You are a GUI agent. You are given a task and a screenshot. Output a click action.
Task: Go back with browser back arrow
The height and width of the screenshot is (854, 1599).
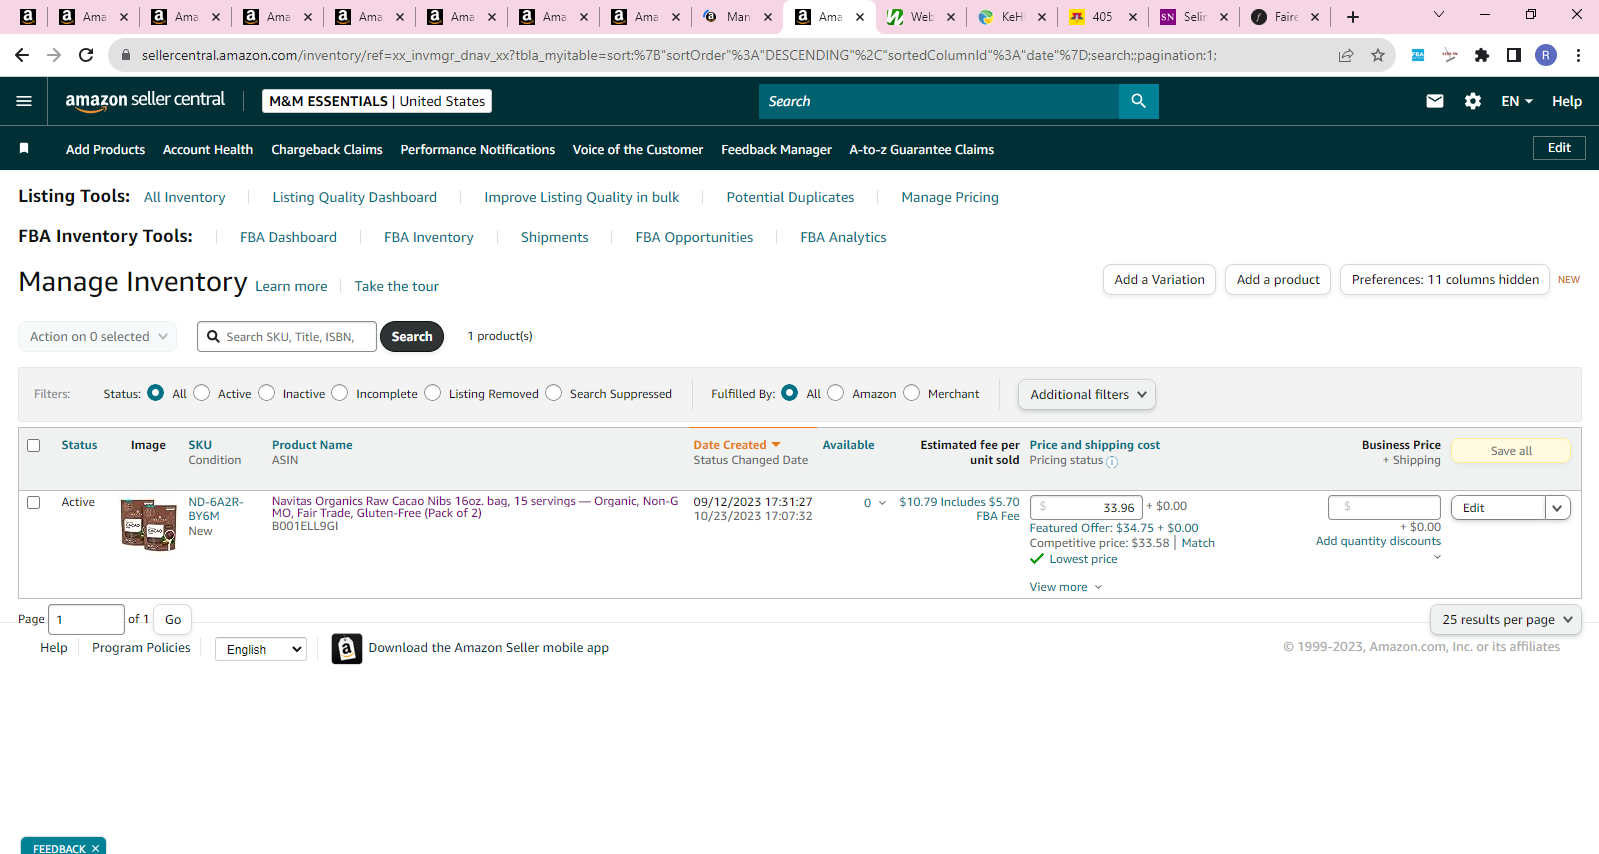coord(22,55)
